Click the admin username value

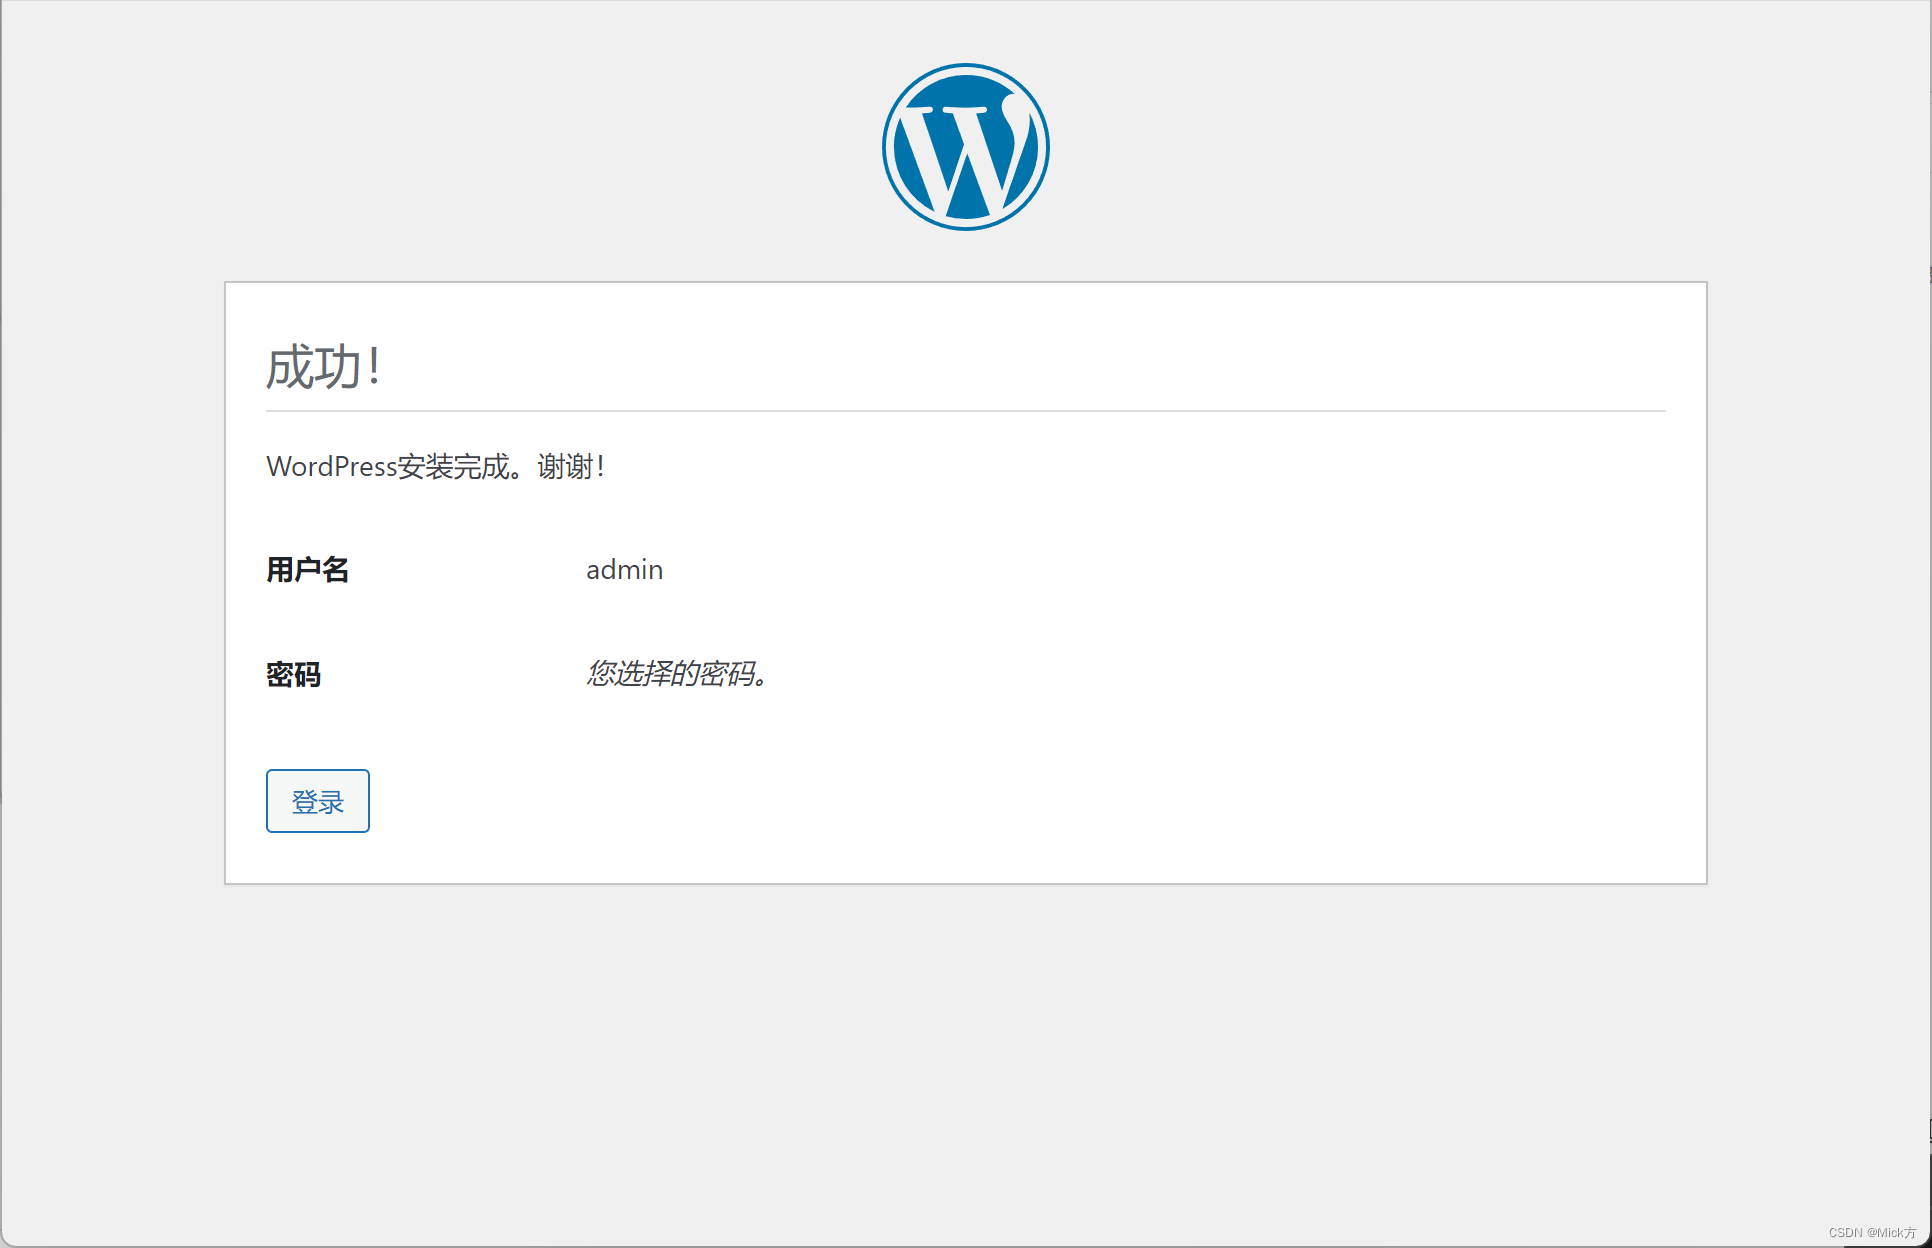click(625, 570)
